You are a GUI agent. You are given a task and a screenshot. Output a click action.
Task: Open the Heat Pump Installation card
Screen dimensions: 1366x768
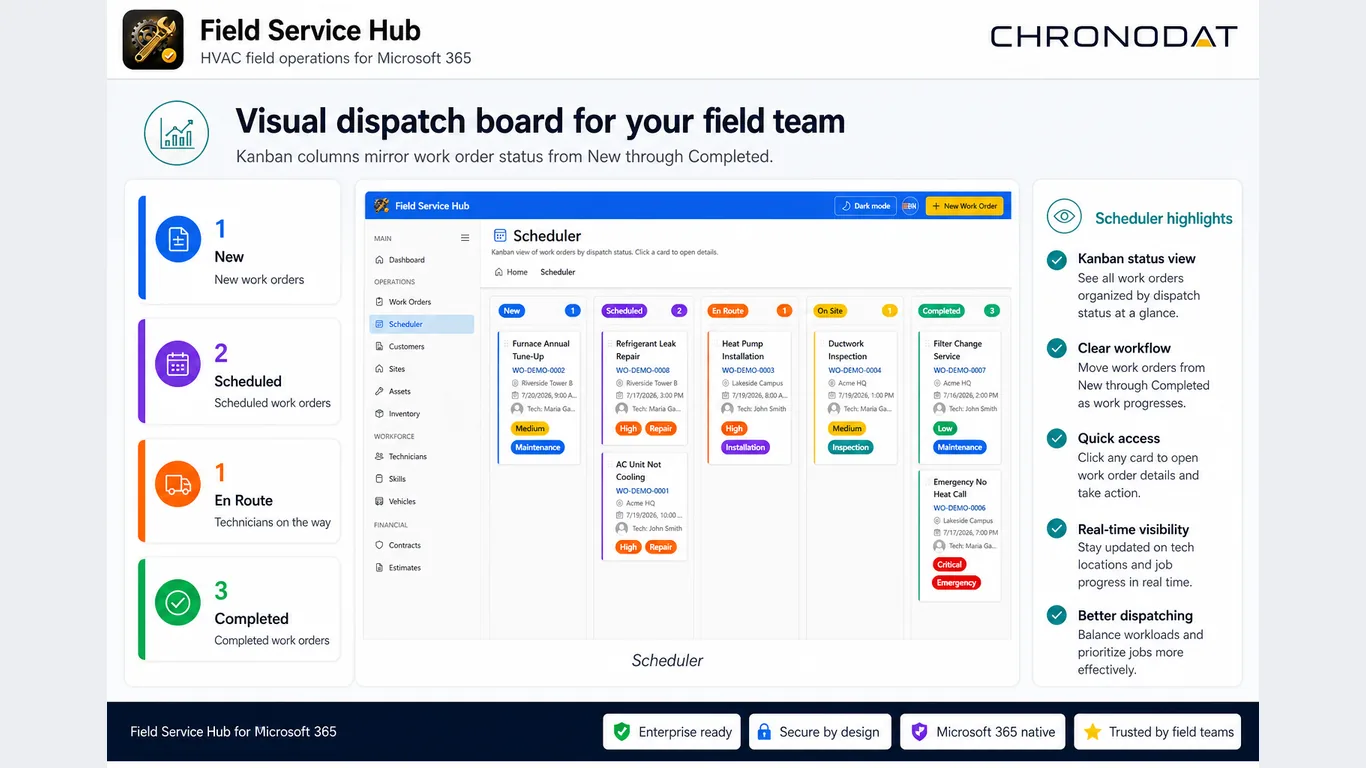point(750,398)
